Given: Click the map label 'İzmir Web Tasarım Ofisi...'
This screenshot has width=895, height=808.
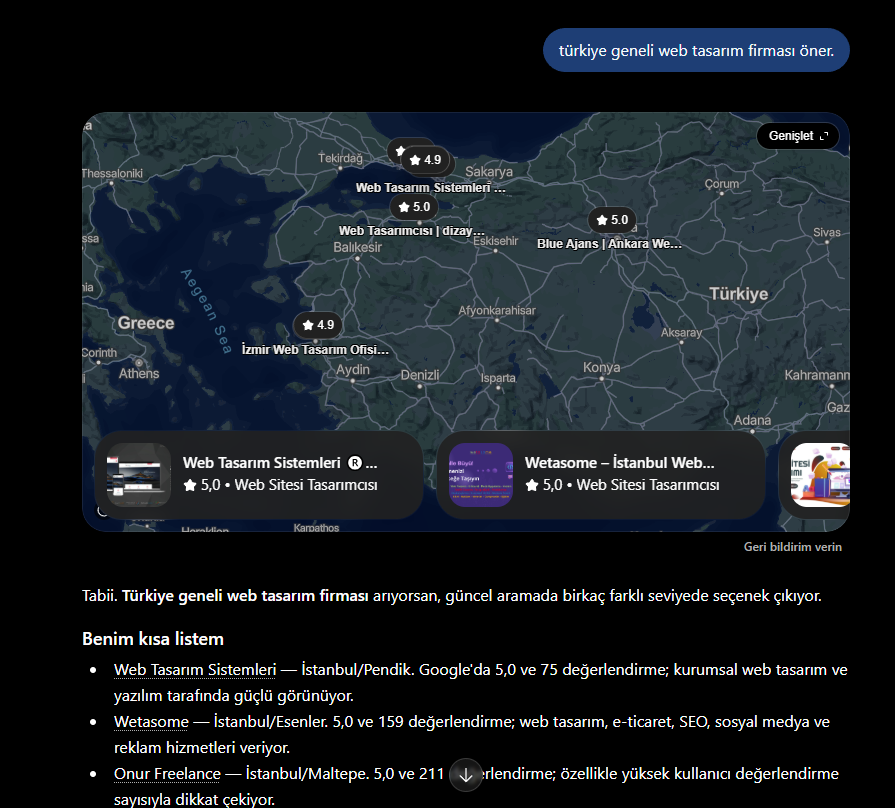Looking at the screenshot, I should 315,349.
